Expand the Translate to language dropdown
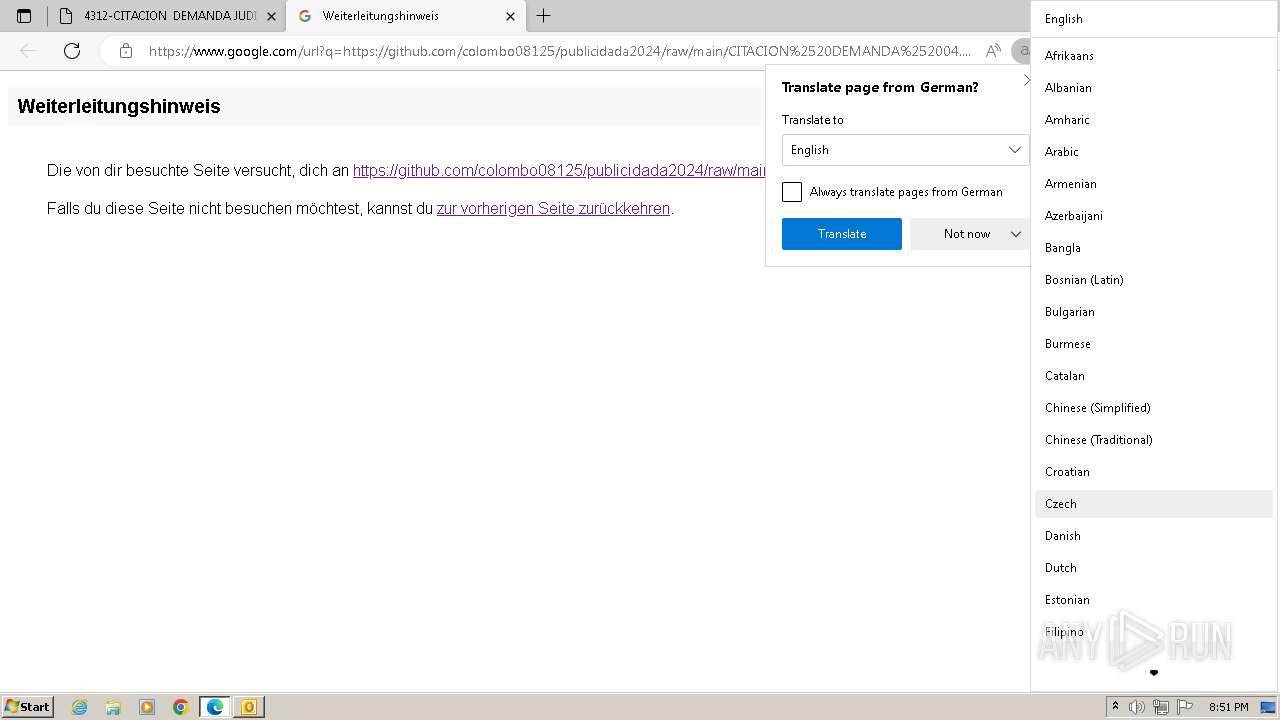The width and height of the screenshot is (1280, 720). tap(905, 150)
